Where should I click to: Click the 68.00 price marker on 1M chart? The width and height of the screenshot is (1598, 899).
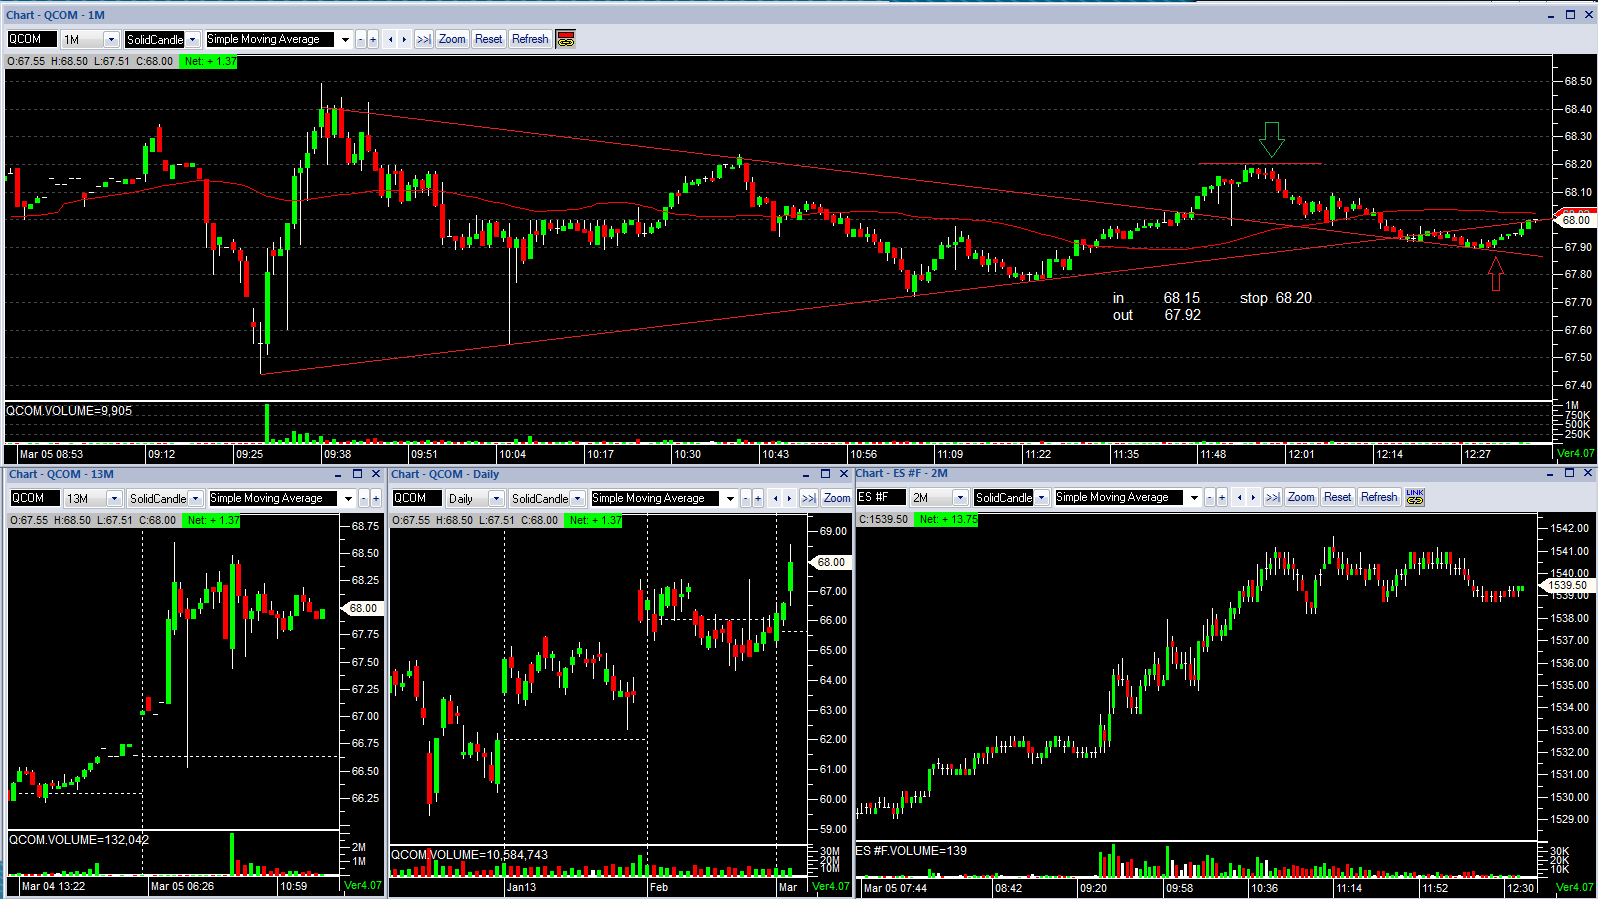tap(1575, 220)
